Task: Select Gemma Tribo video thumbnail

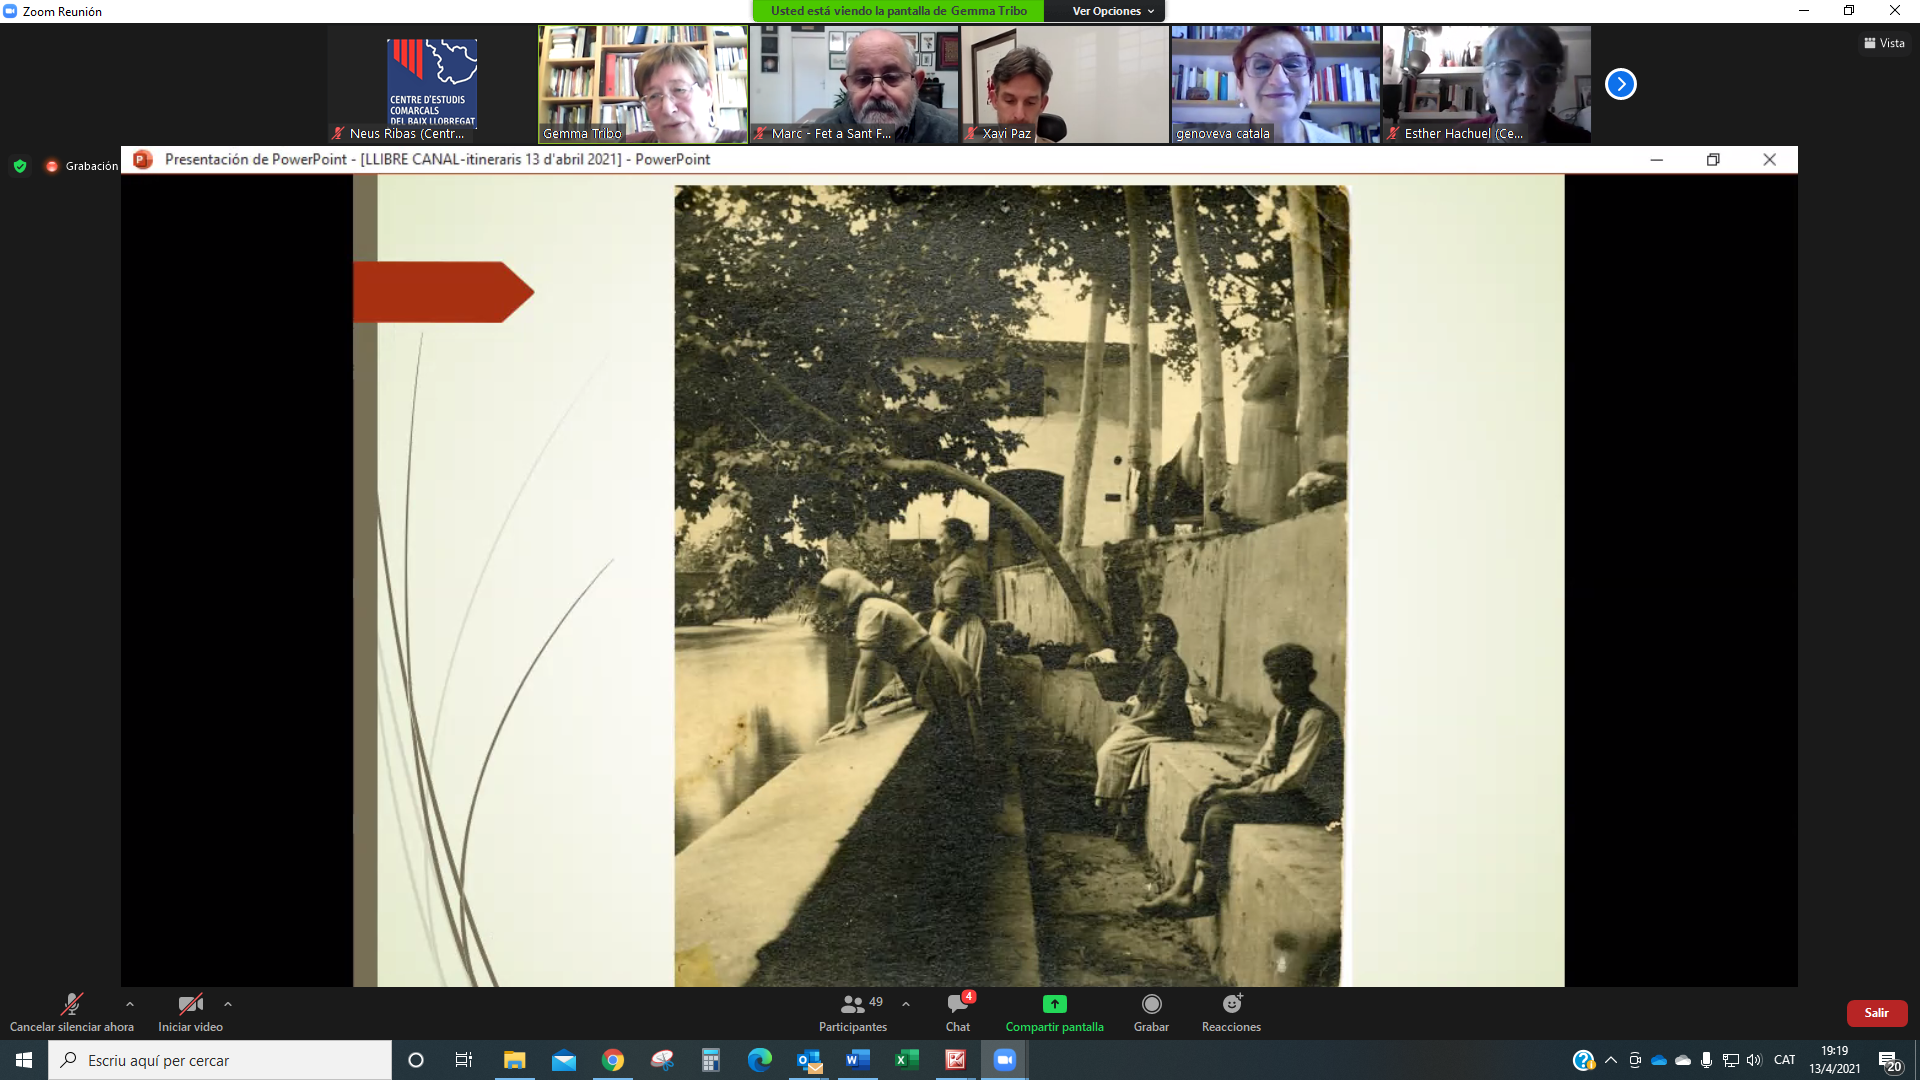Action: pos(642,84)
